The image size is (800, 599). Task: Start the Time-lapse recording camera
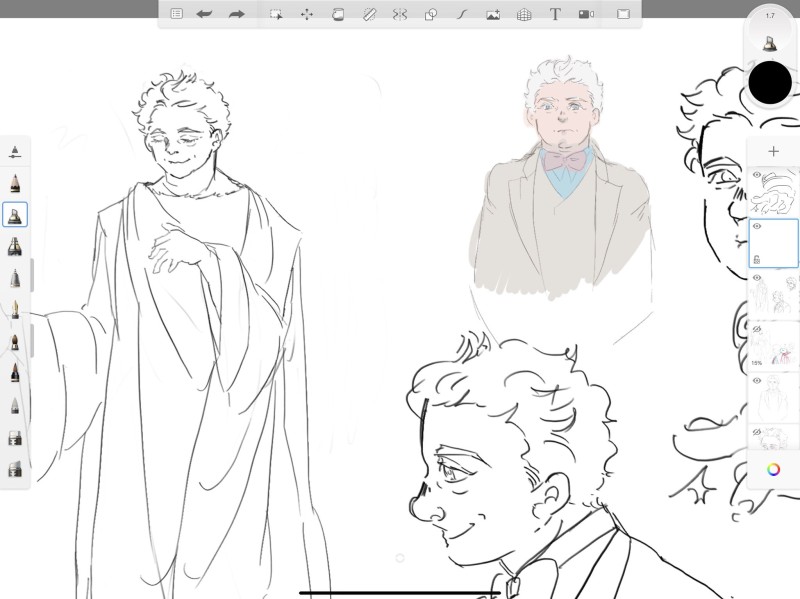586,14
